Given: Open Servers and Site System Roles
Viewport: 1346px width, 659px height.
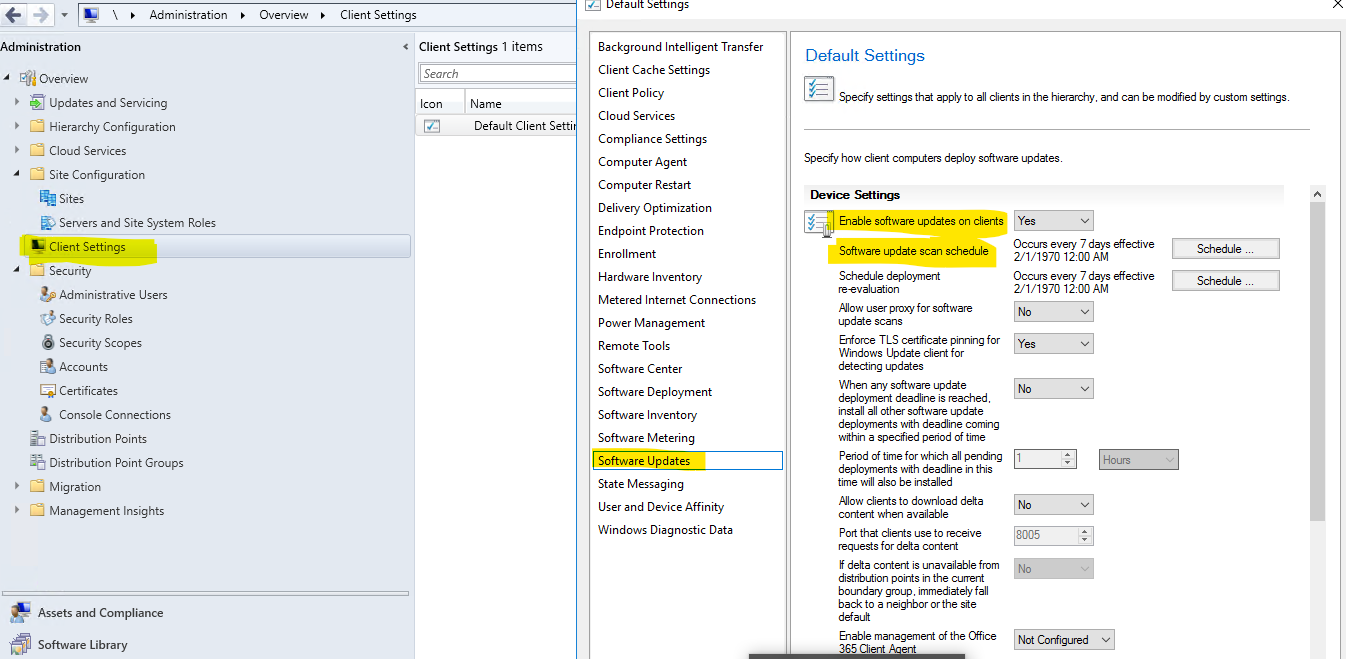Looking at the screenshot, I should click(133, 222).
